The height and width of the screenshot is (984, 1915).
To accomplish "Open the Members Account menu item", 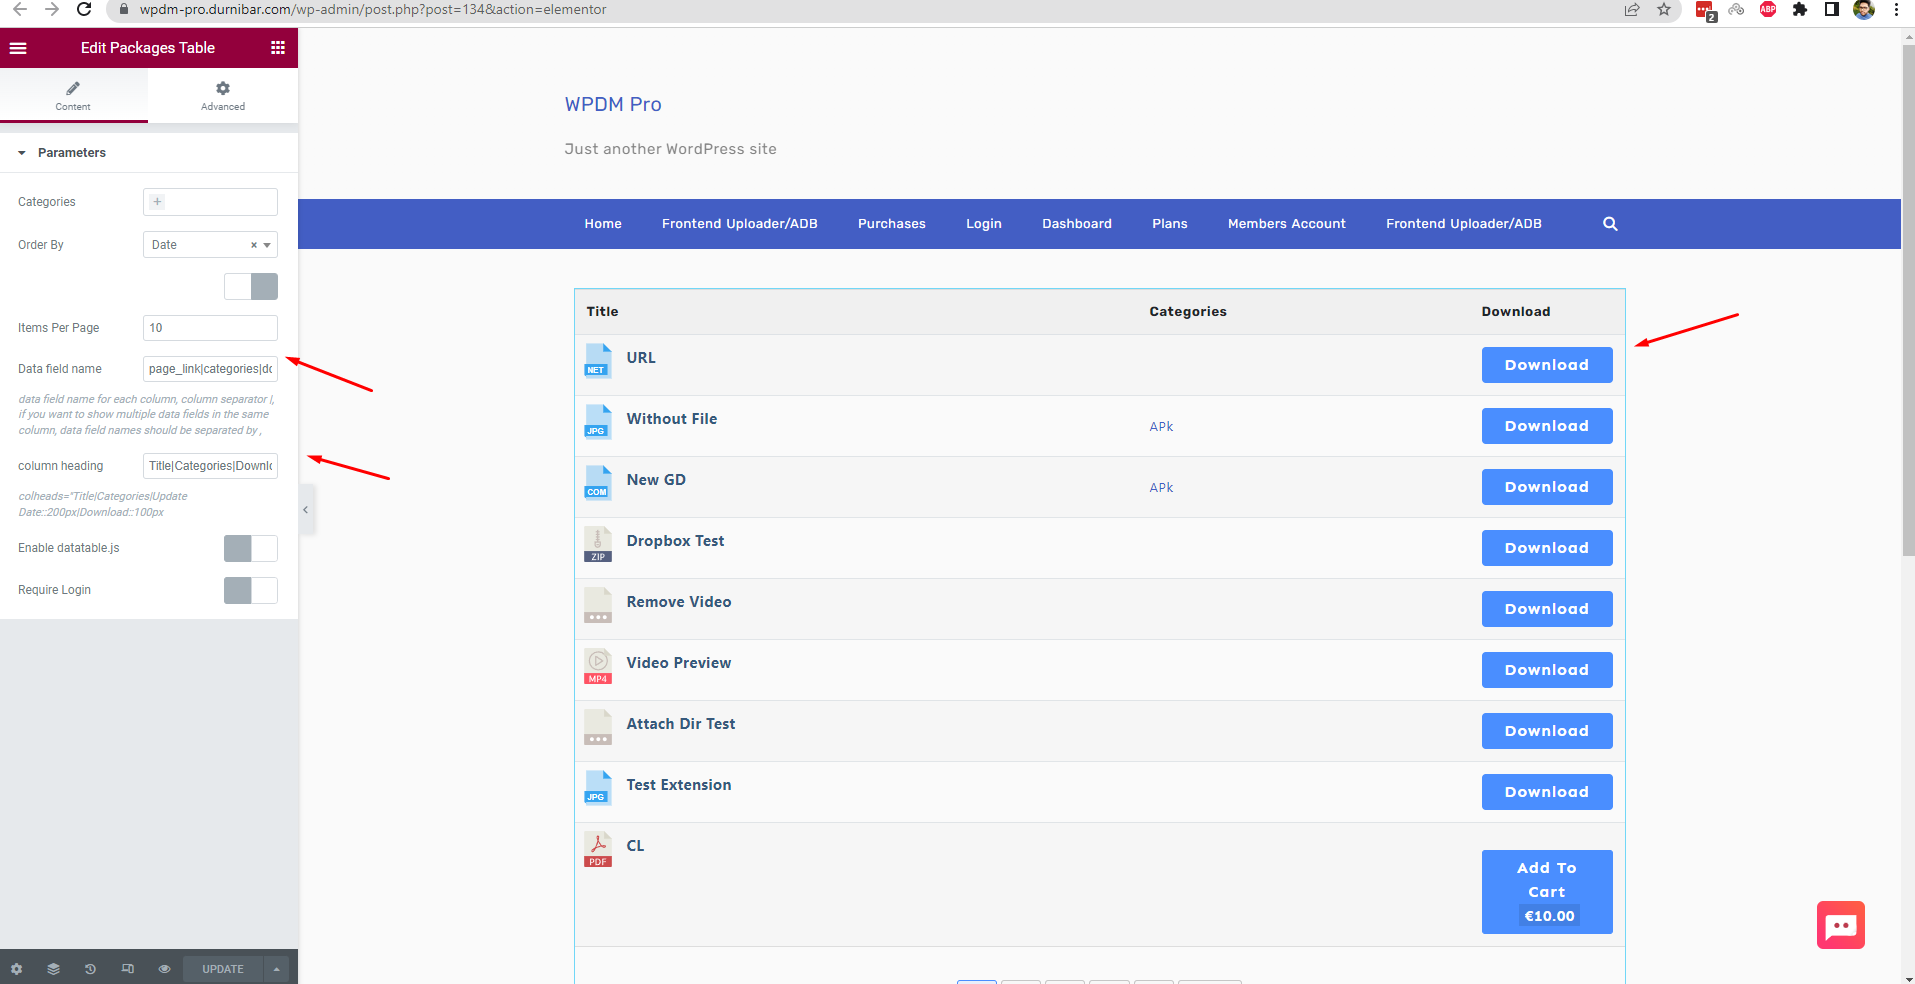I will [1287, 224].
